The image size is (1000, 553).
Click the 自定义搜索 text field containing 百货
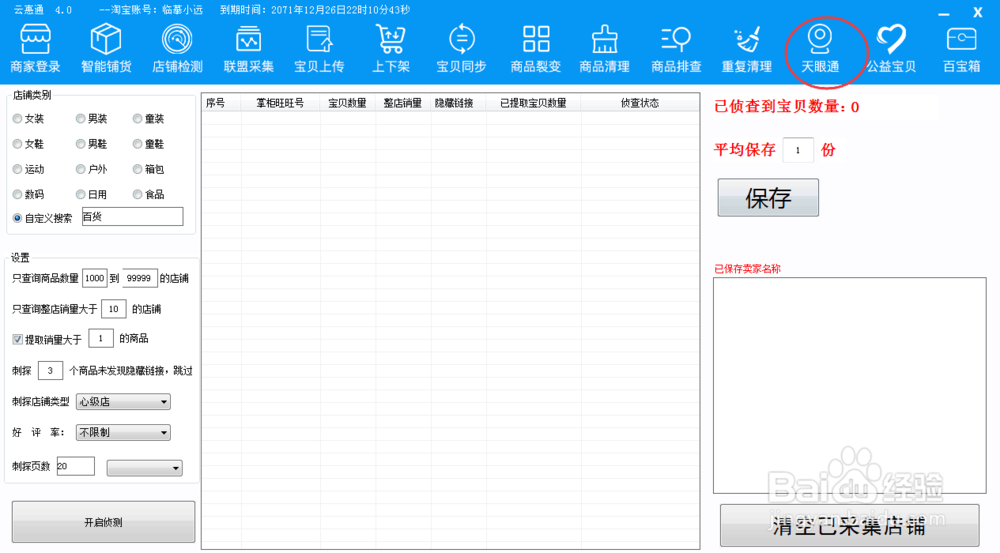tap(133, 217)
